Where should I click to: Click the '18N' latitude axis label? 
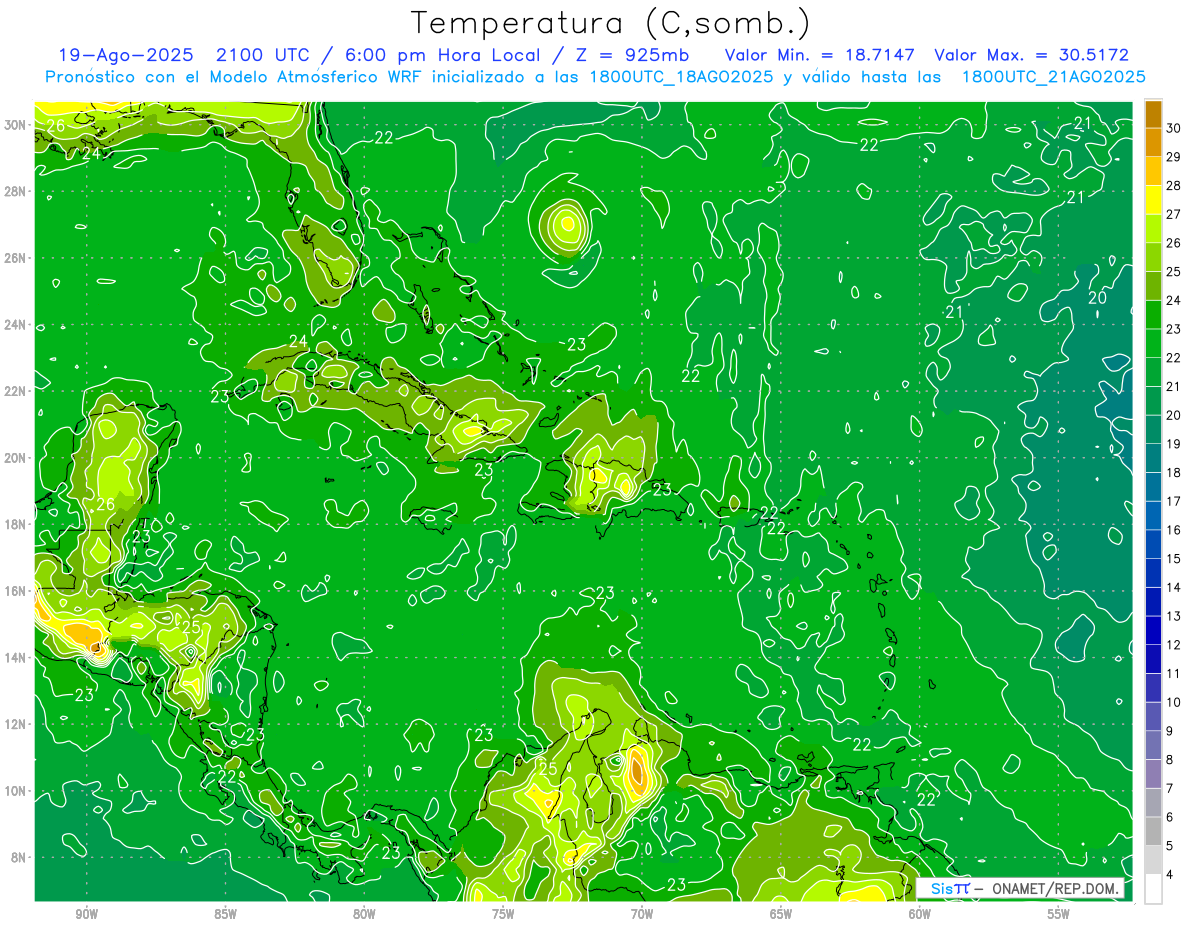click(16, 524)
